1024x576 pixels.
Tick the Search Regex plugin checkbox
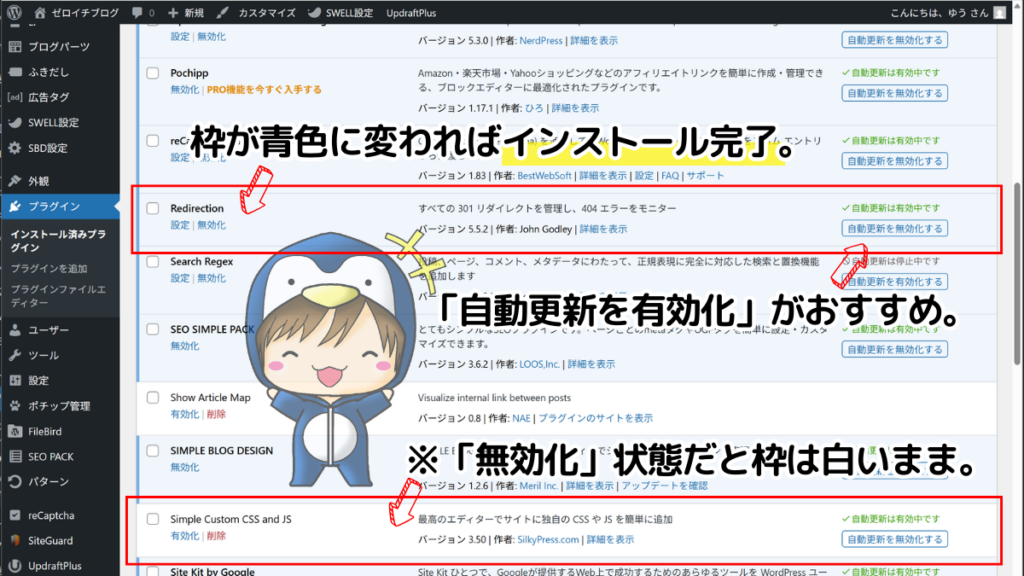(153, 262)
